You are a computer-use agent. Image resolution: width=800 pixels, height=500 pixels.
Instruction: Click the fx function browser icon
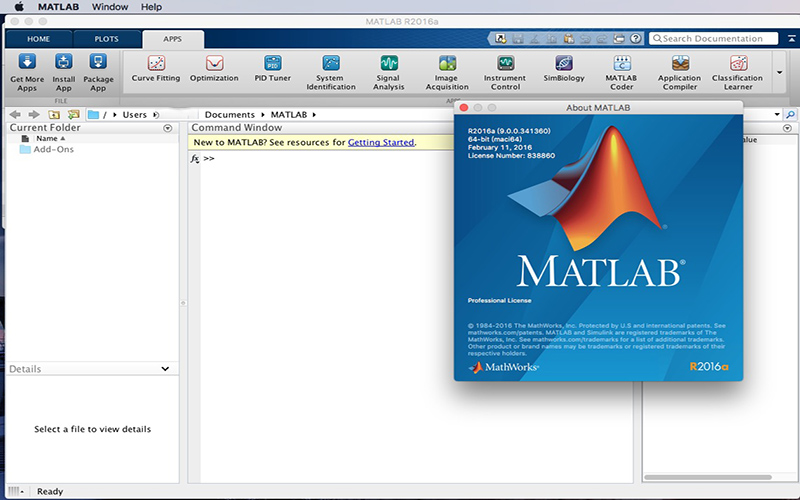pos(195,159)
